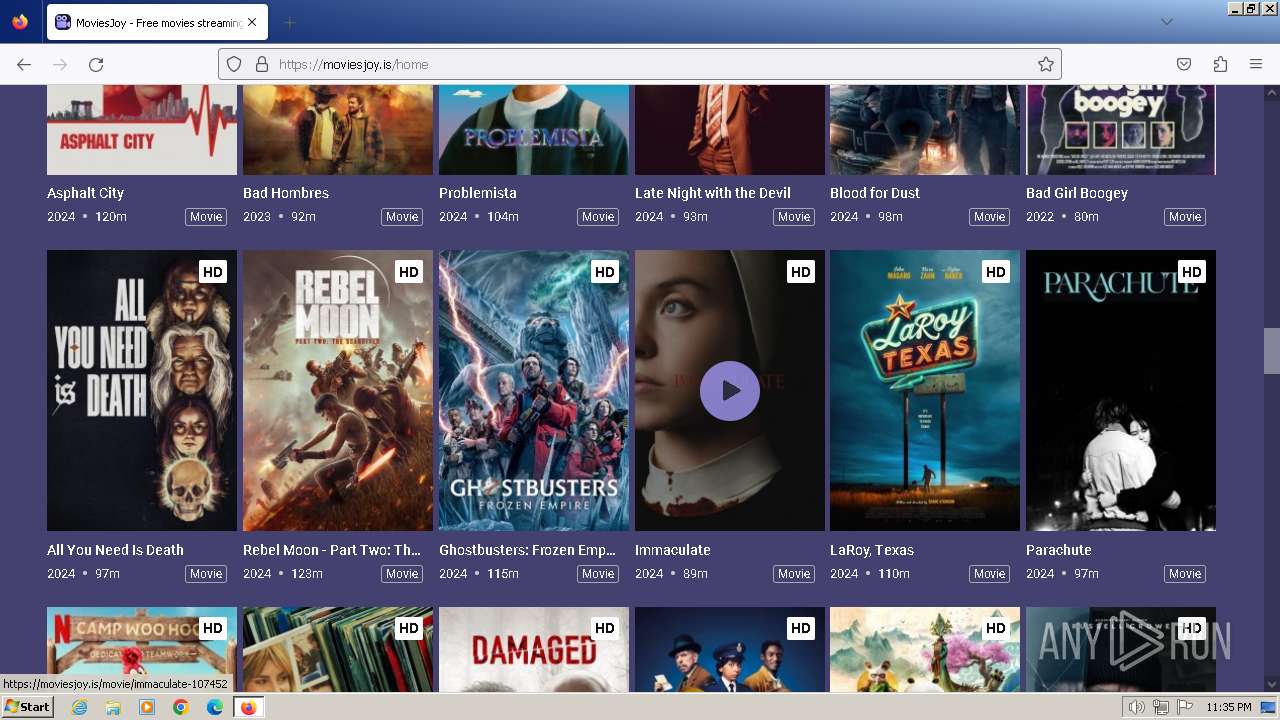Open LaRoy, Texas poster
Viewport: 1280px width, 720px height.
[x=925, y=390]
